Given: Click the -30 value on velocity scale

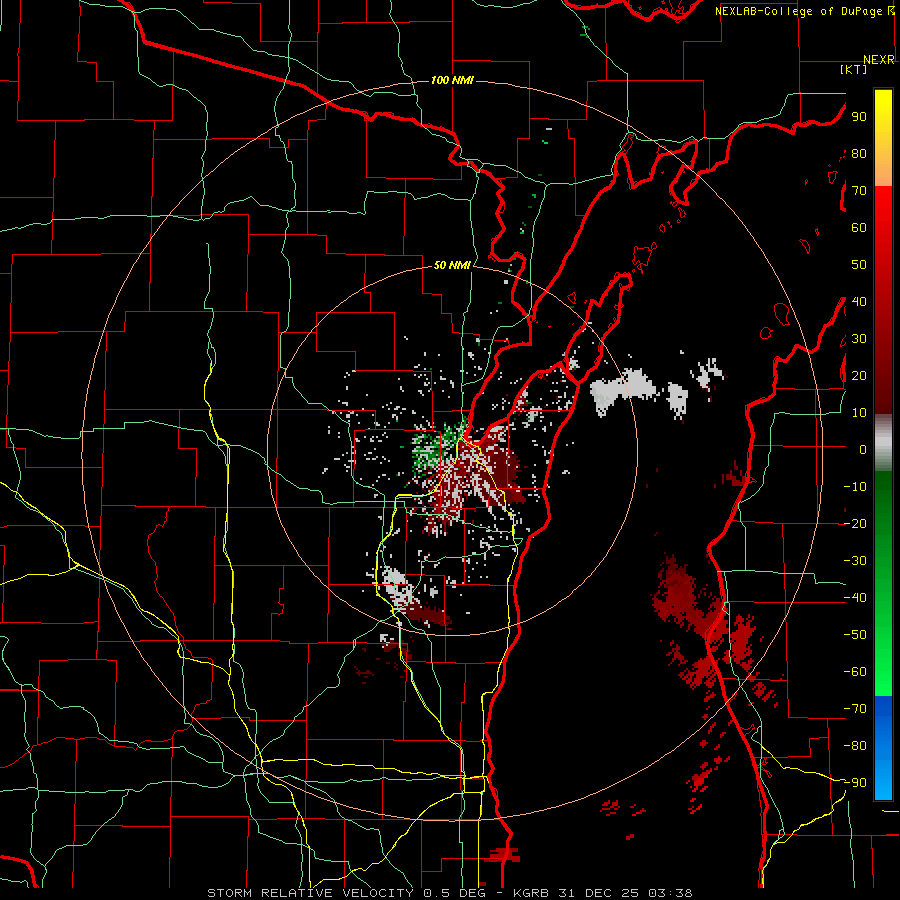Looking at the screenshot, I should [855, 561].
